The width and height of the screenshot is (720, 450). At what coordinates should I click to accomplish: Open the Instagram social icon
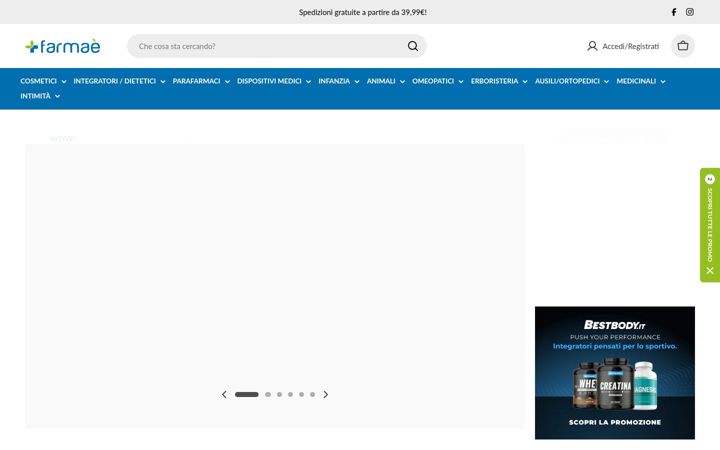(690, 12)
